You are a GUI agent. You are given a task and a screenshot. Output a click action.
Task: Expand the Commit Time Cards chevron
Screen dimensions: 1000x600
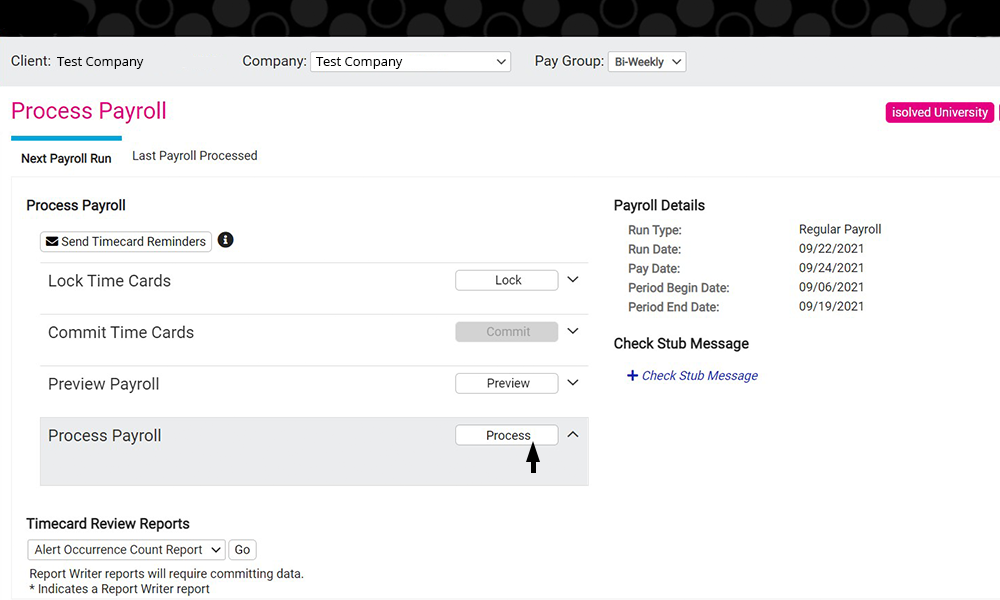[x=573, y=331]
